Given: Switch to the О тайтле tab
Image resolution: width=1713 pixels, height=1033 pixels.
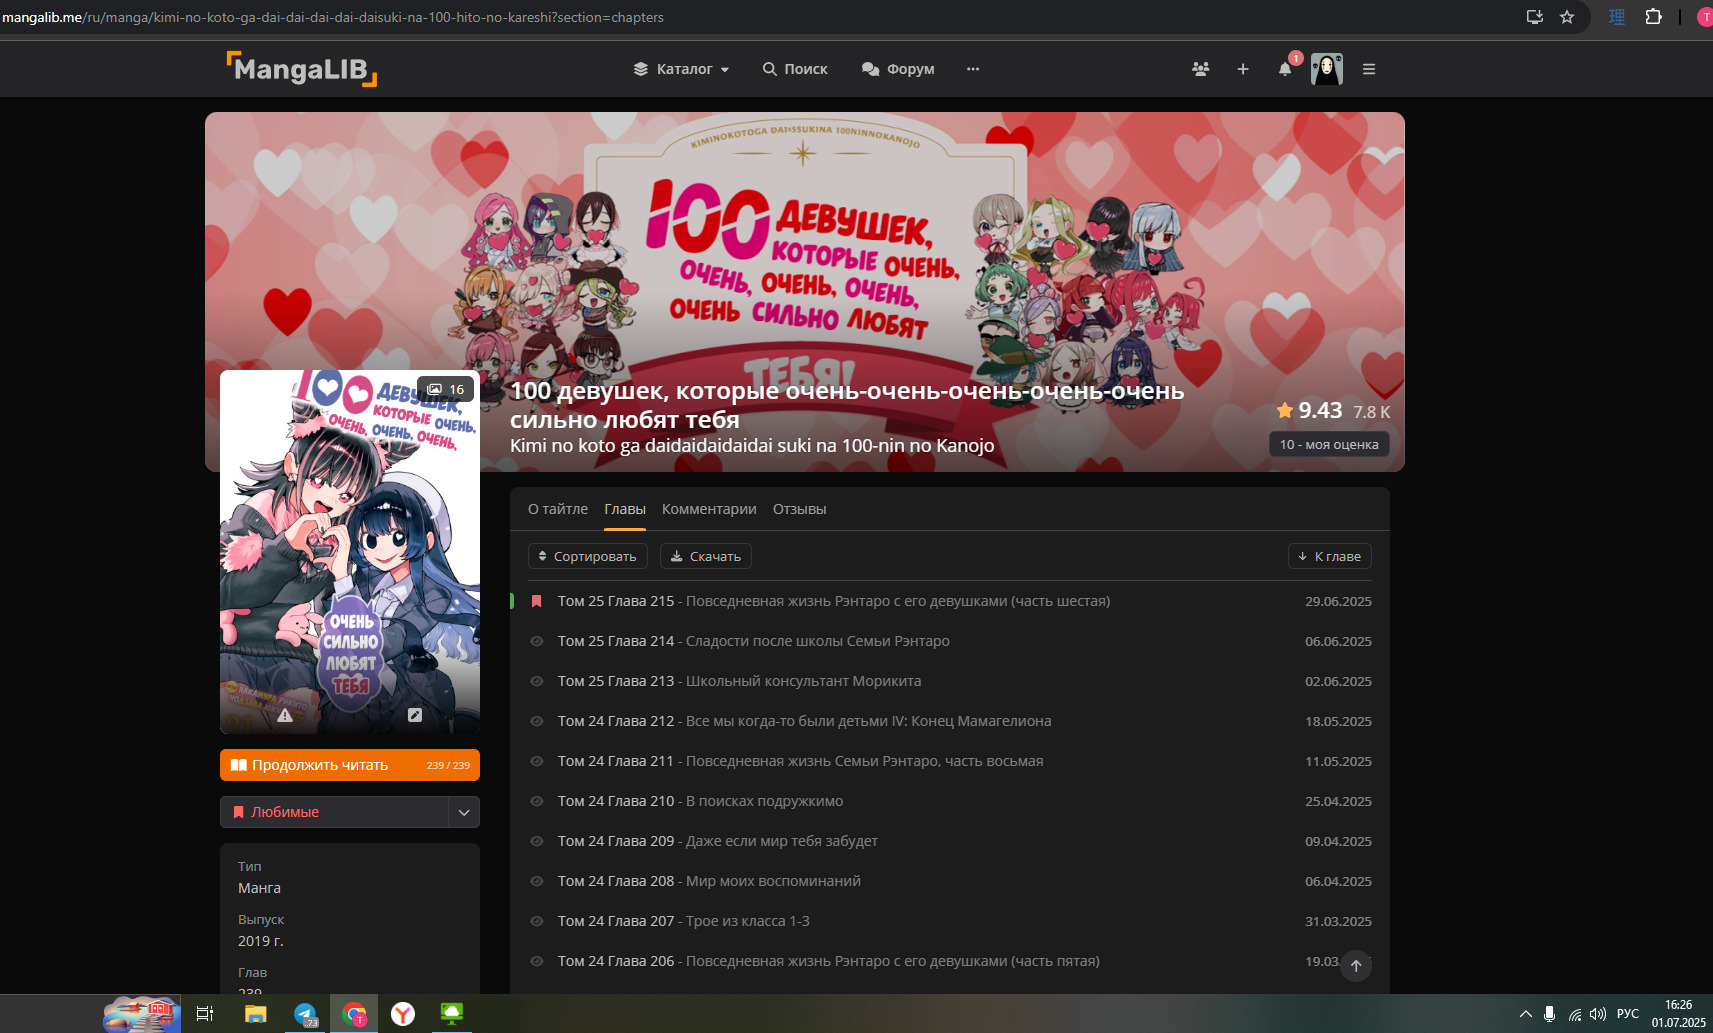Looking at the screenshot, I should coord(557,509).
